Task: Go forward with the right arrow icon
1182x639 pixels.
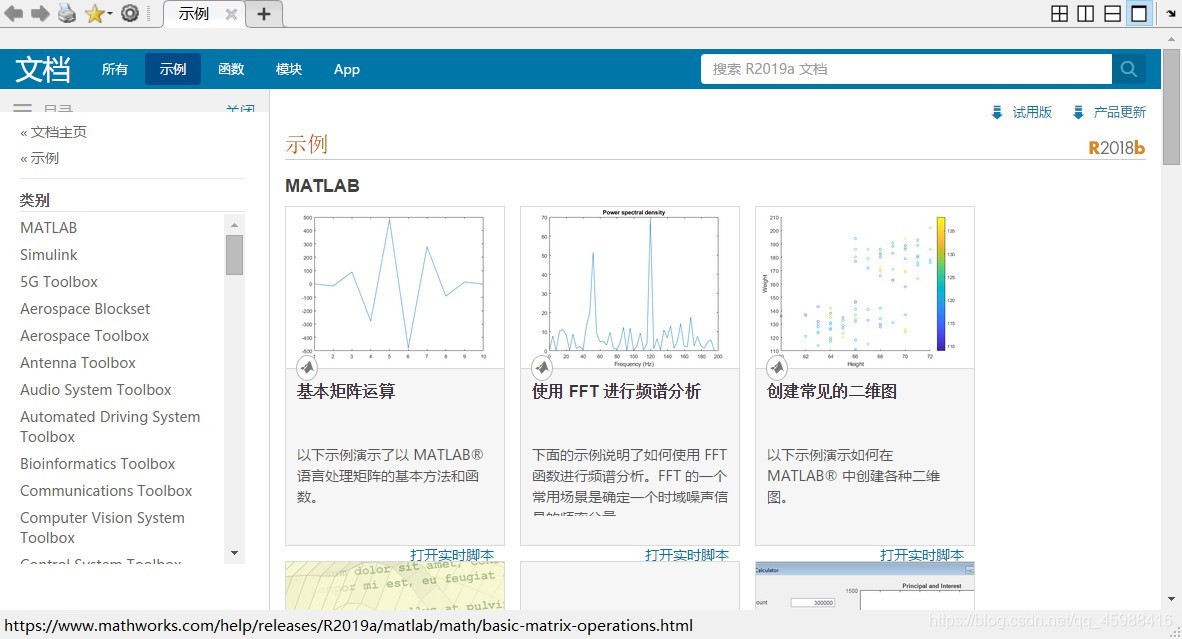Action: [x=40, y=14]
